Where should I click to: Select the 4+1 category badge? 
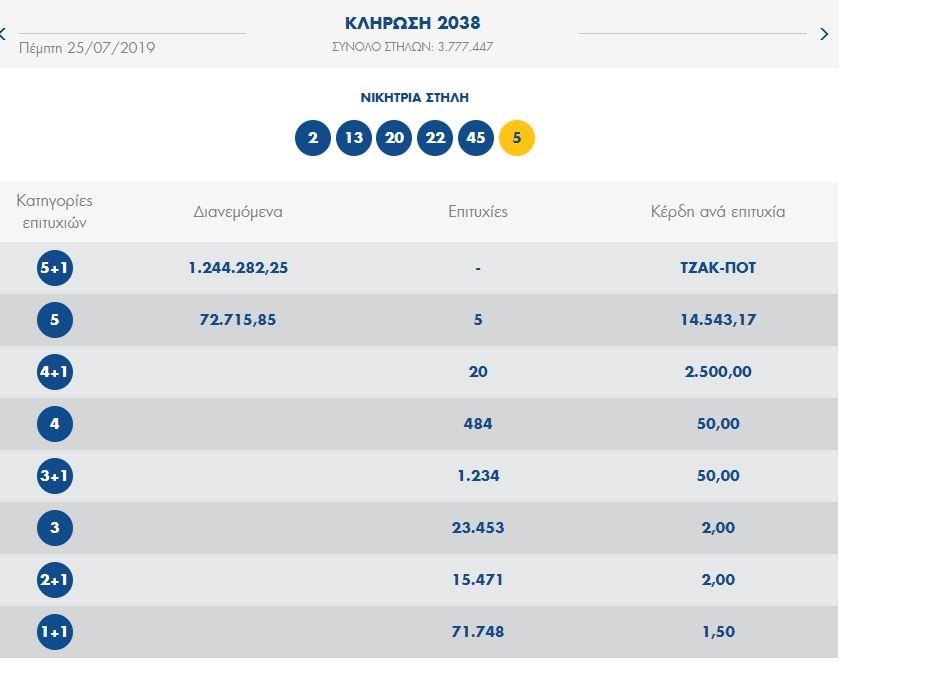pyautogui.click(x=55, y=373)
